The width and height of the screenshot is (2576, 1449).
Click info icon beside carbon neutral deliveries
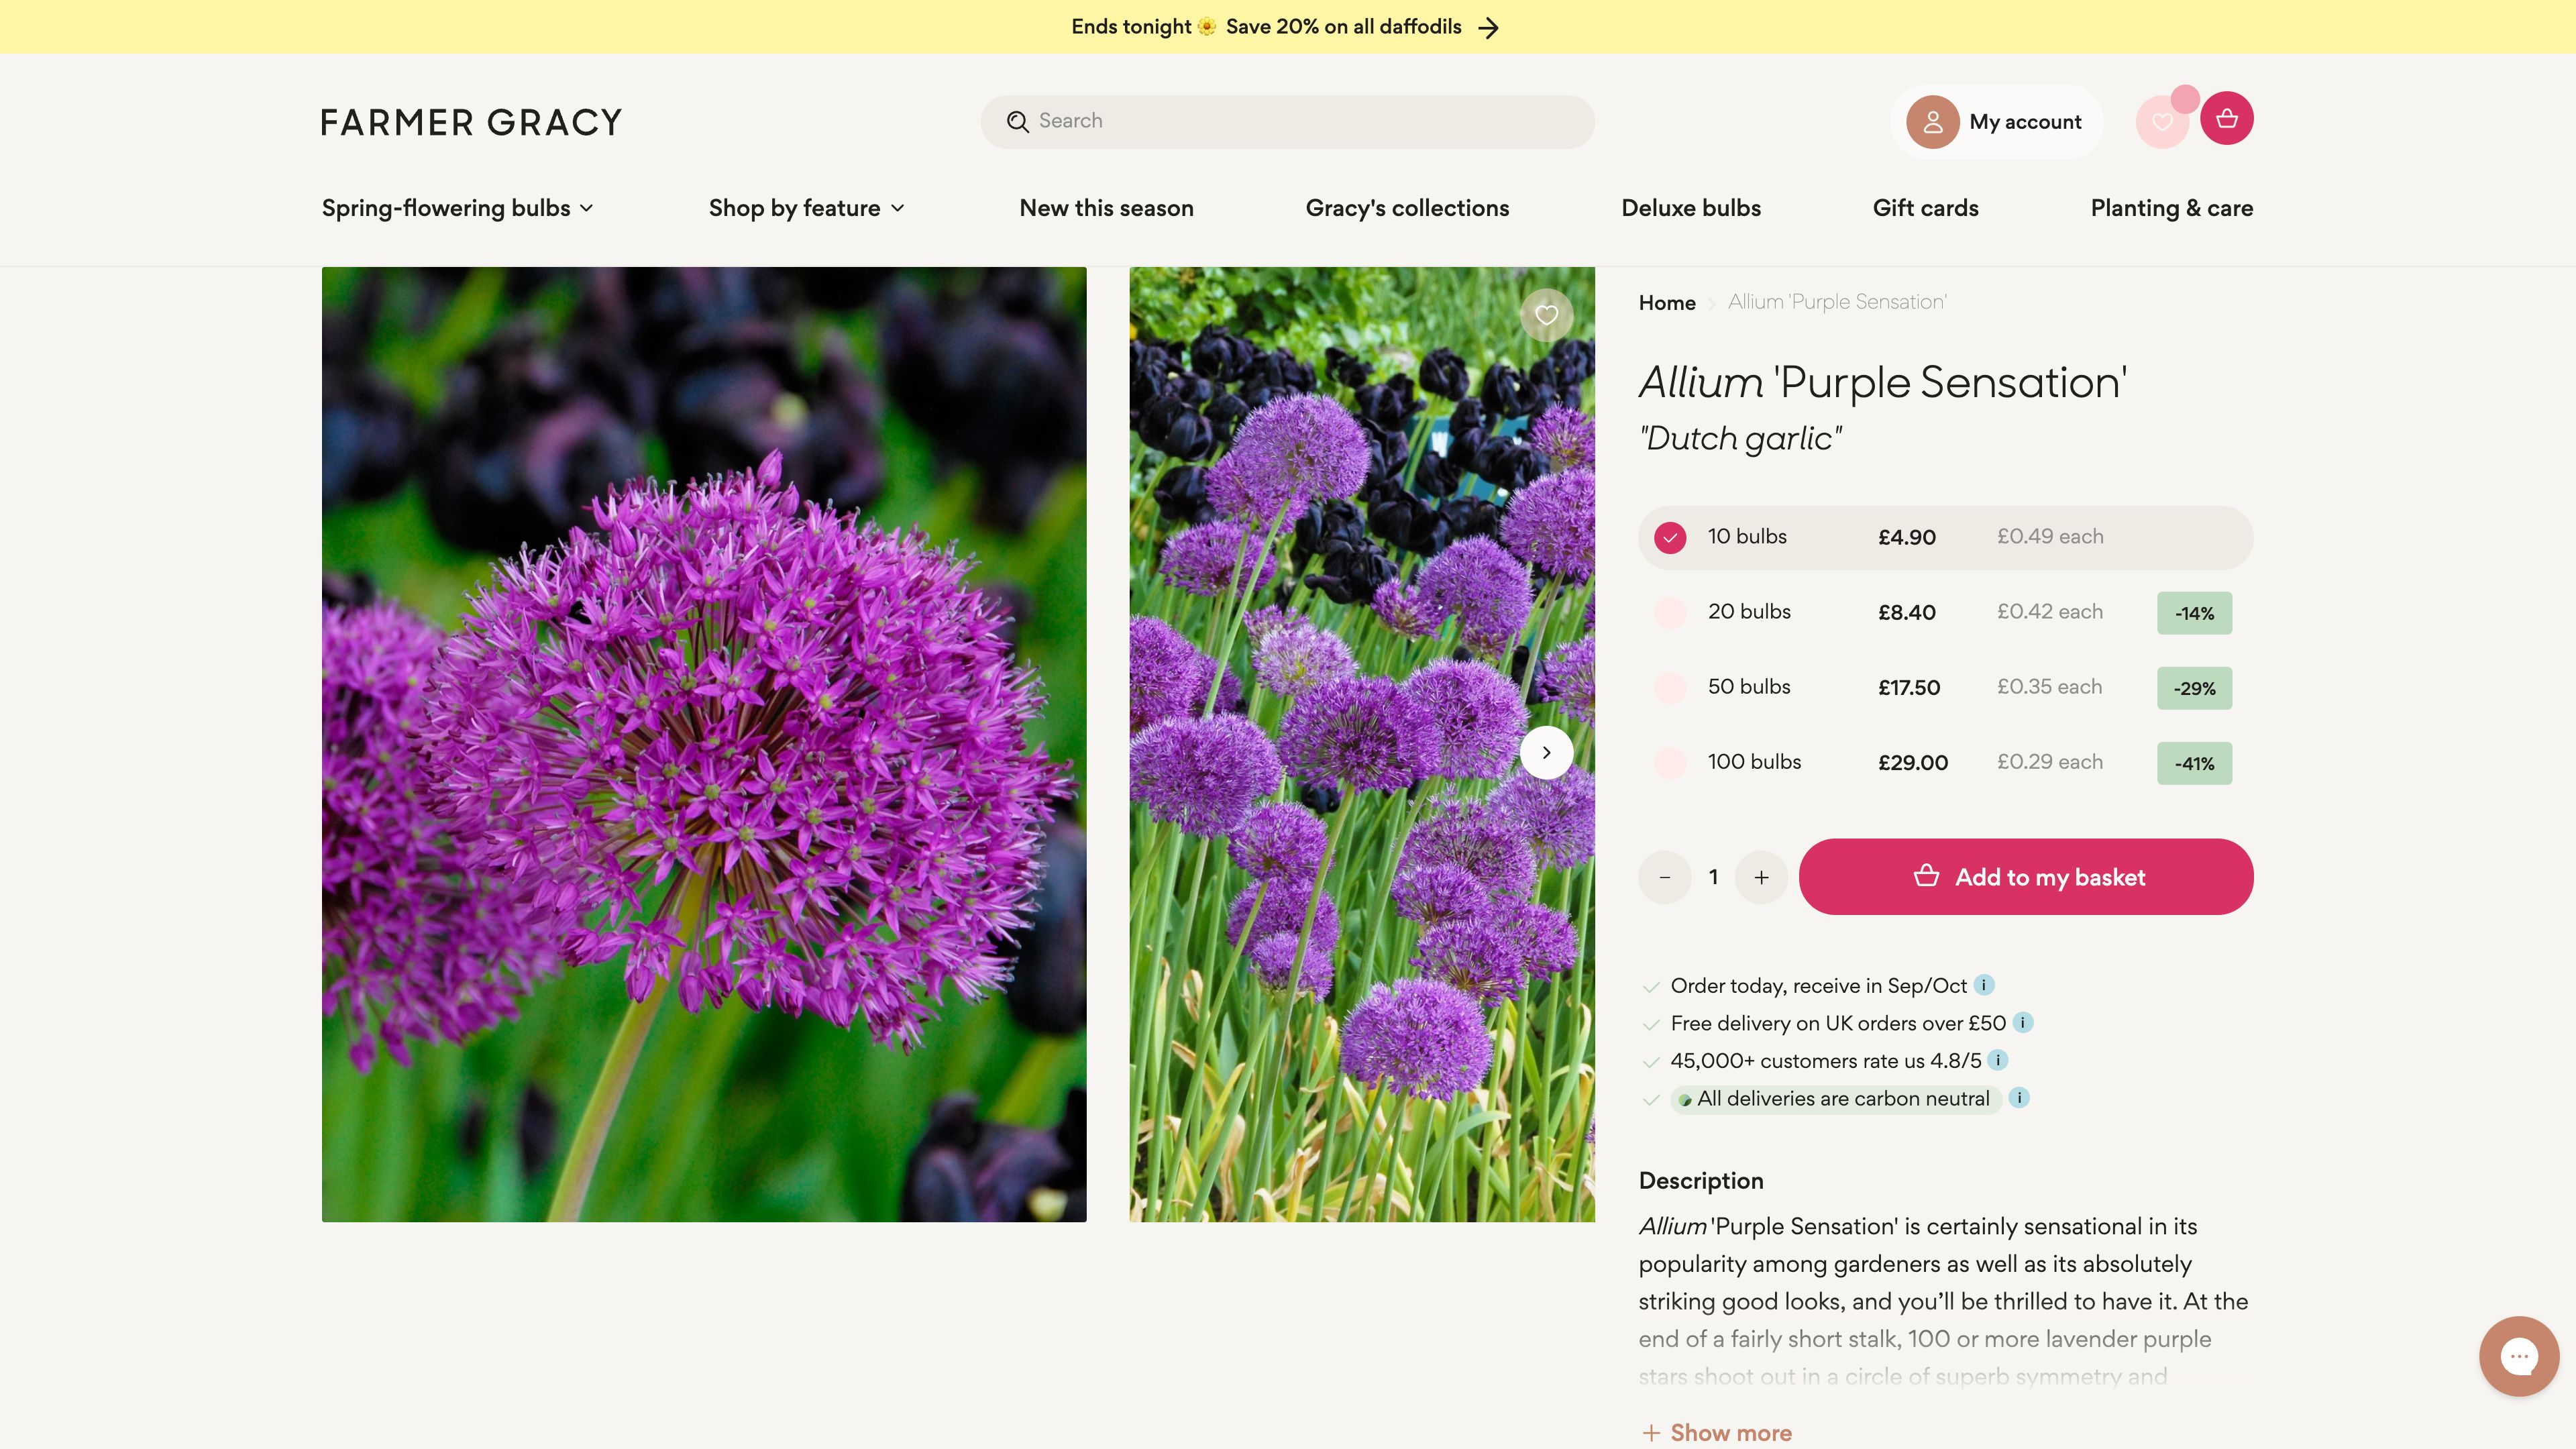[x=2019, y=1098]
